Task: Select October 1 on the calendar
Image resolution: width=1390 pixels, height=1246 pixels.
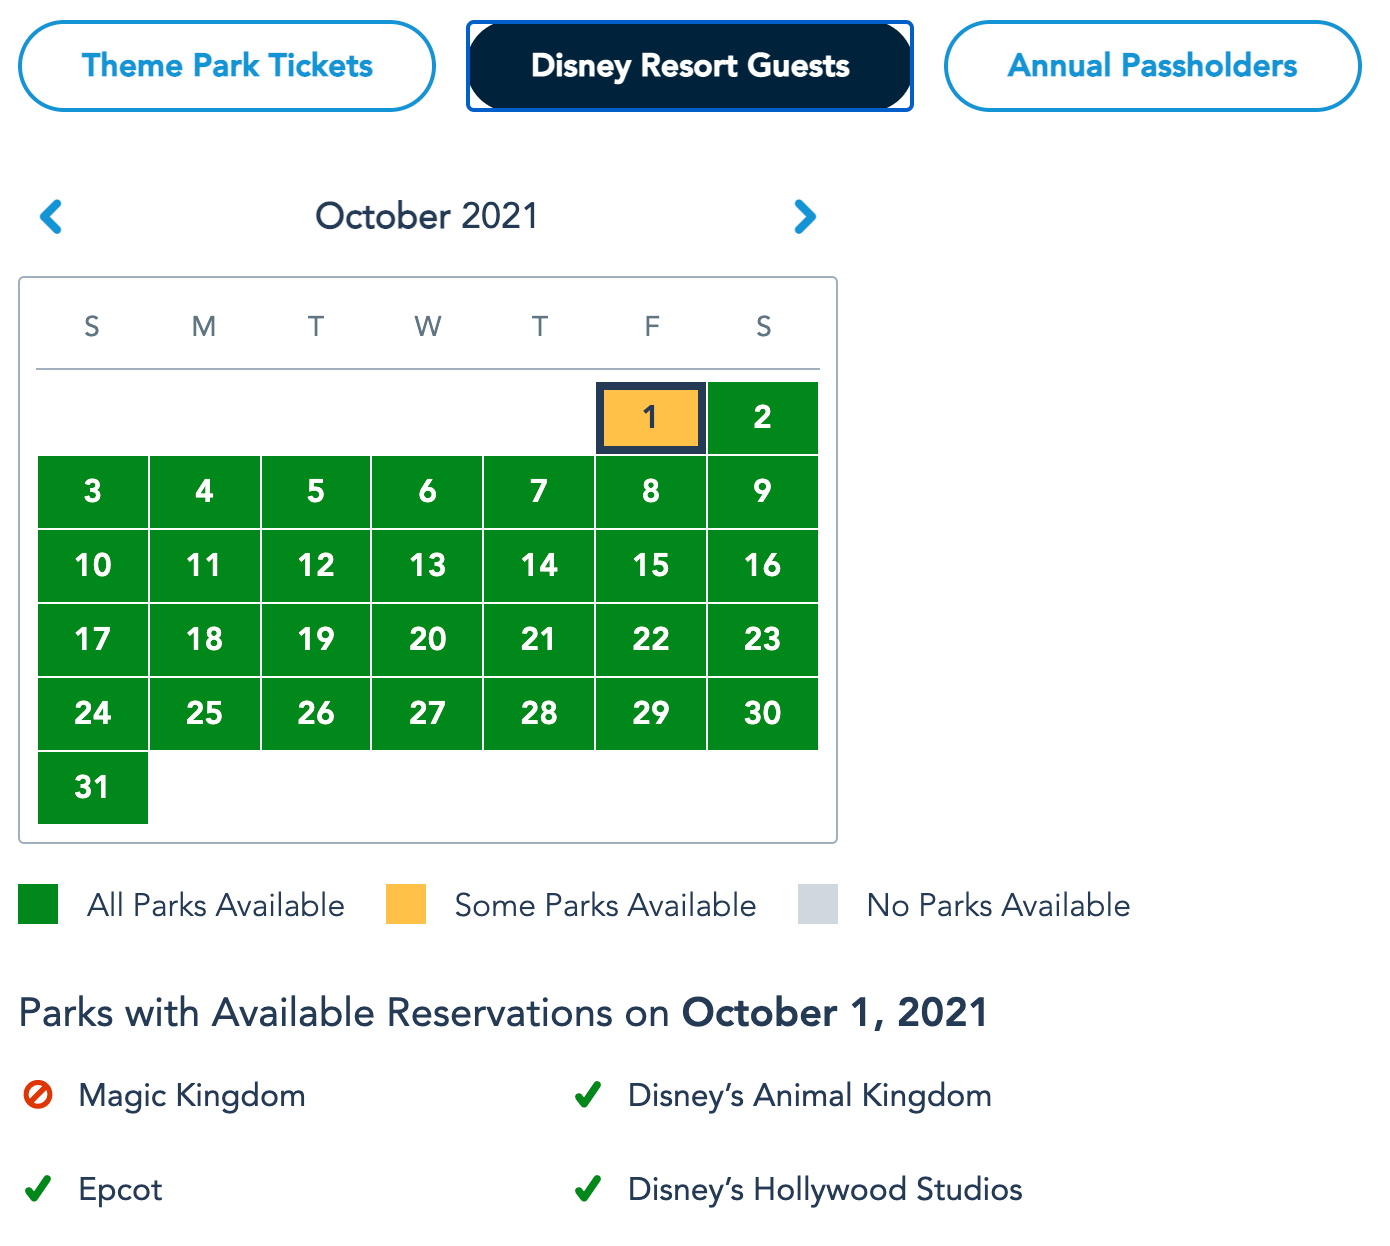Action: pos(651,417)
